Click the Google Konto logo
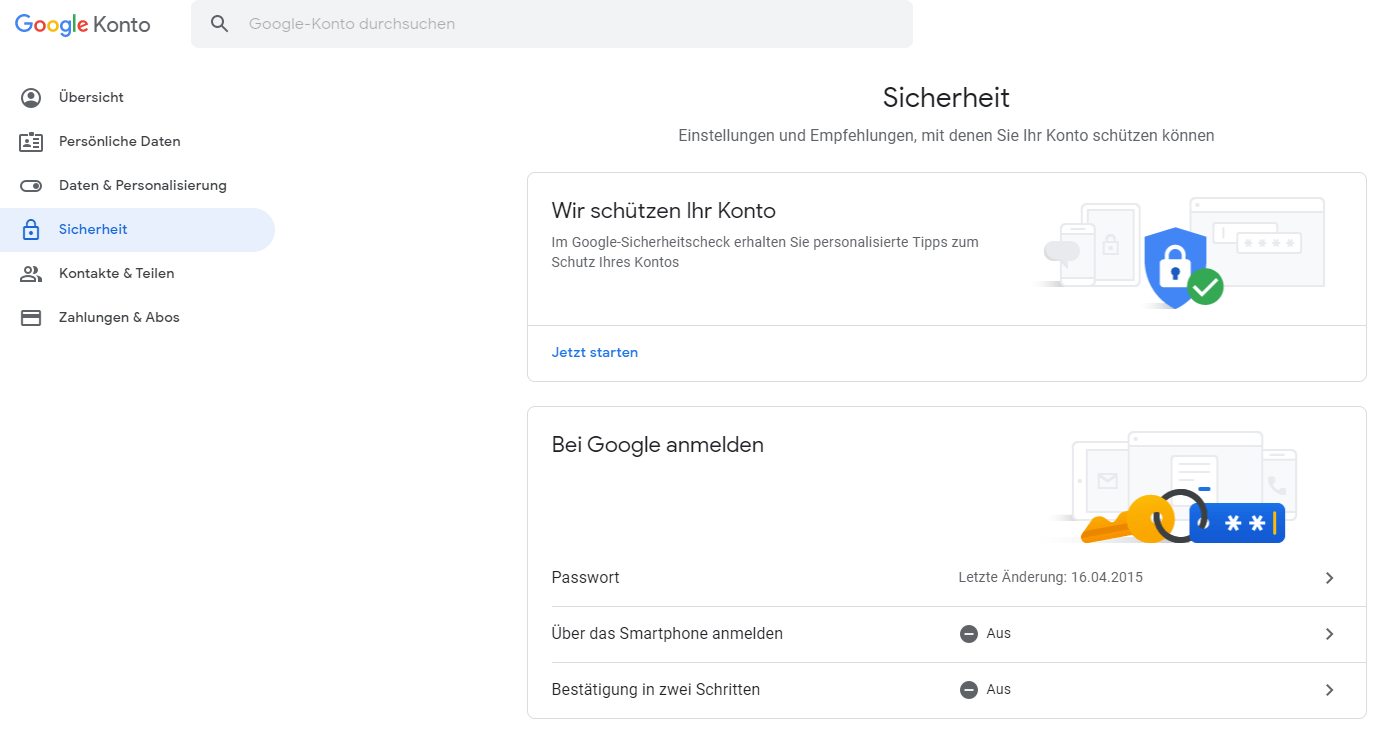The height and width of the screenshot is (731, 1386). click(x=83, y=24)
